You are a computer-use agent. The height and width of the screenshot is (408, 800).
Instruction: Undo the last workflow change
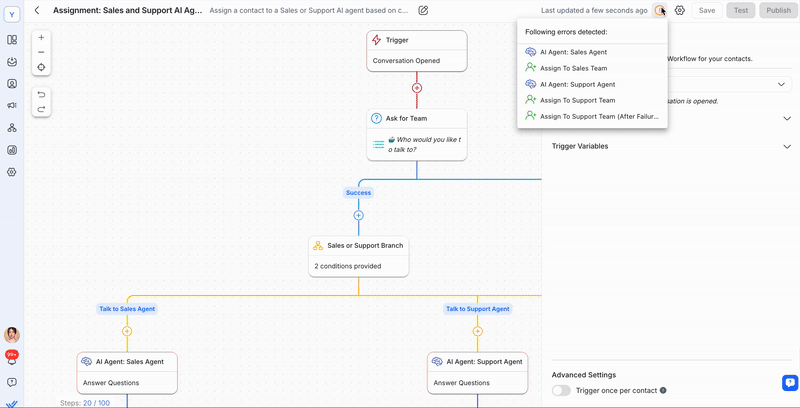point(41,94)
